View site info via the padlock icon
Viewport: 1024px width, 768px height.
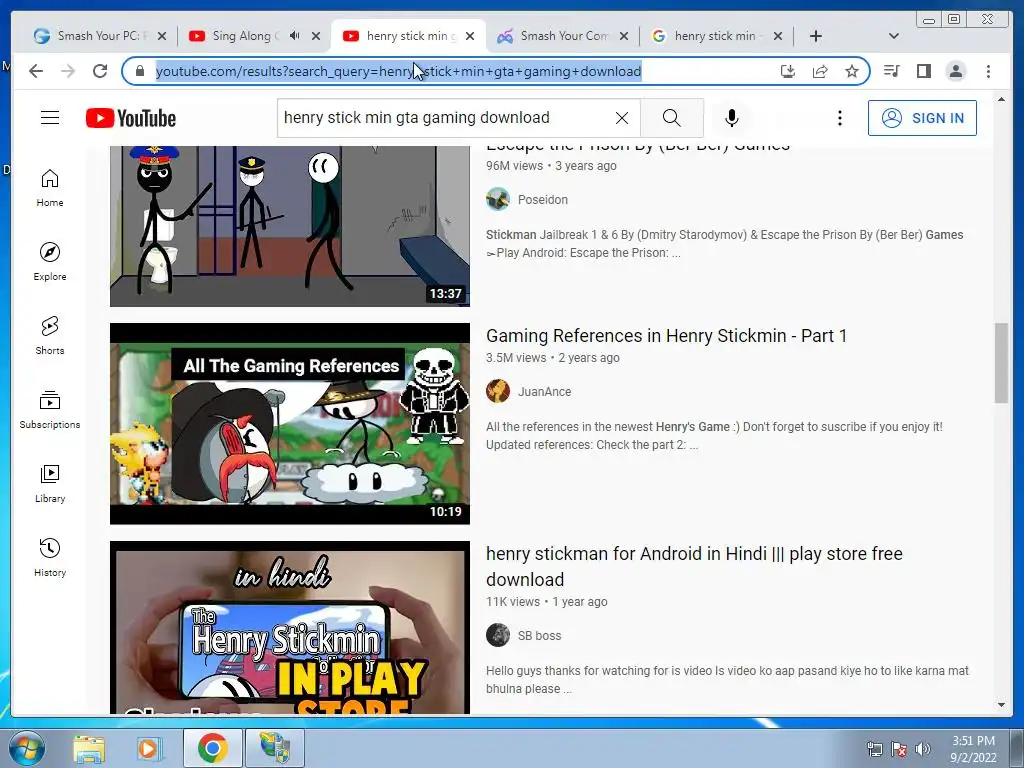coord(140,71)
